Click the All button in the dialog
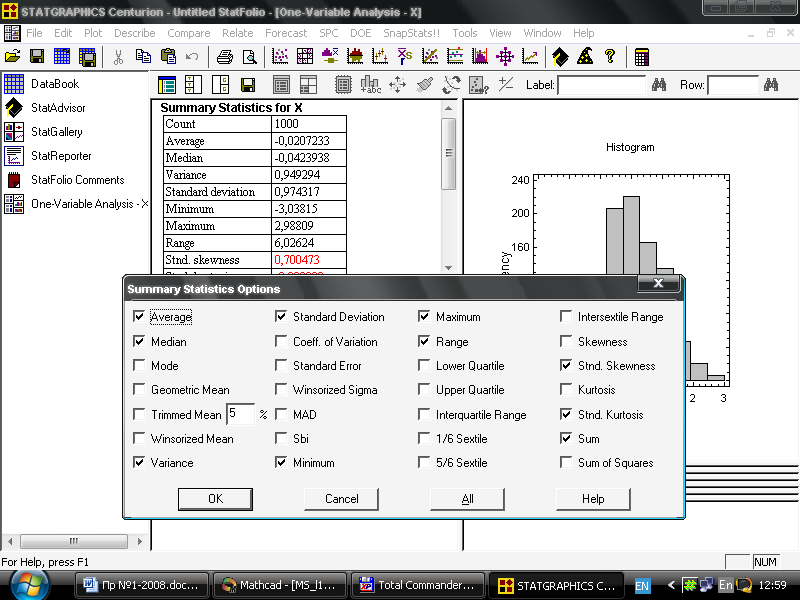 (x=467, y=499)
